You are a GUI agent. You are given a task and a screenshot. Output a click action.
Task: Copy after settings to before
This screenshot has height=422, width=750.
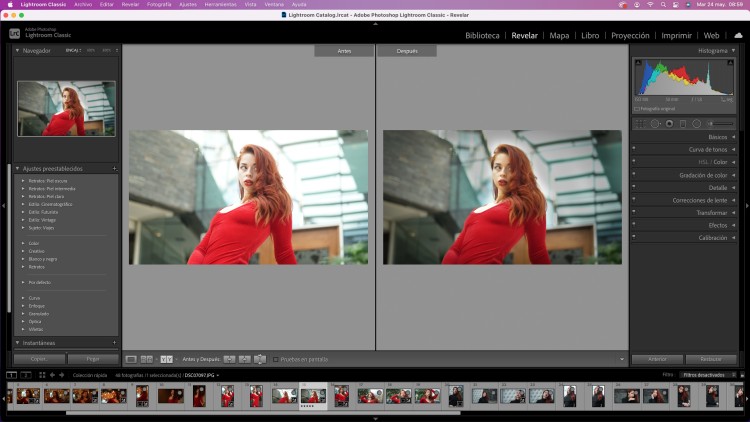point(244,359)
